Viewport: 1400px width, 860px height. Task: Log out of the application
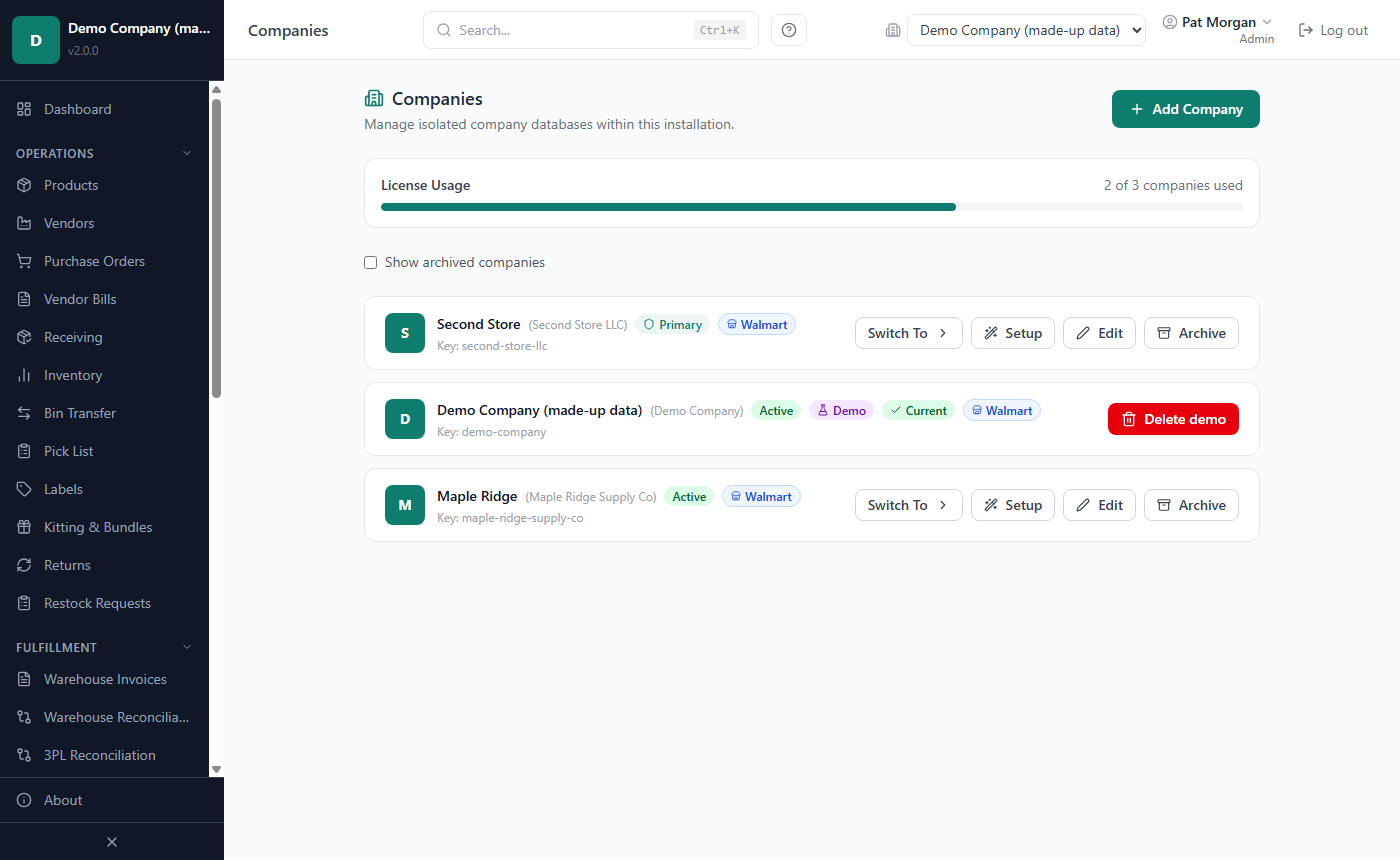(1333, 30)
